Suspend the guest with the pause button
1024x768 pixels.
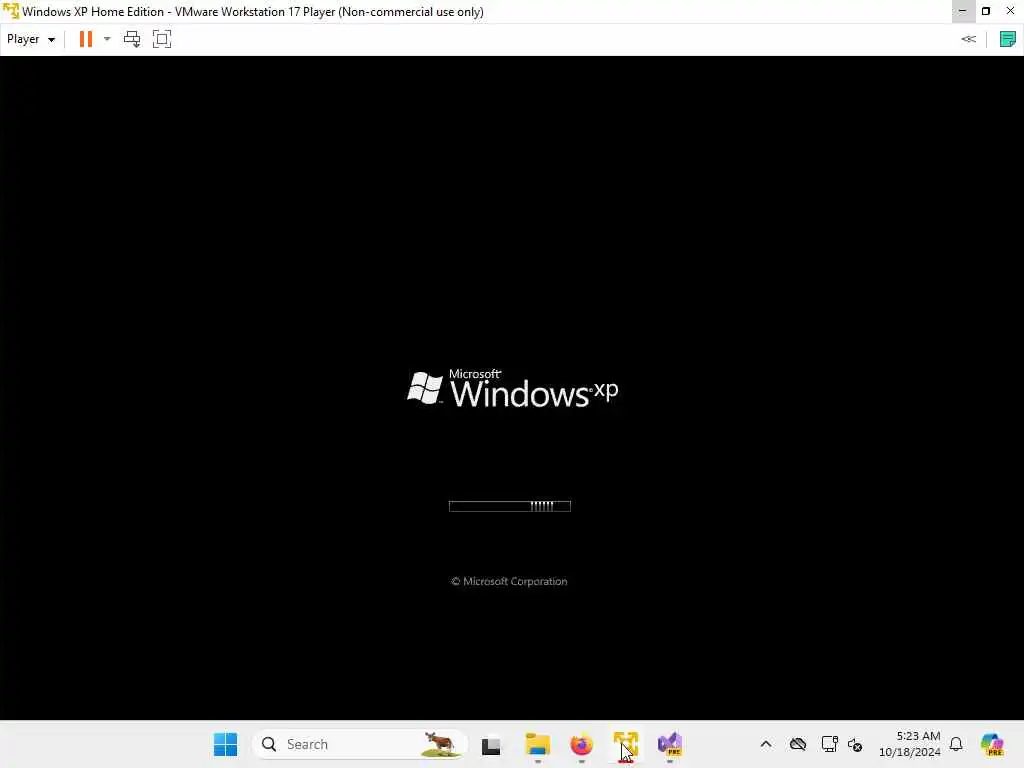click(86, 39)
